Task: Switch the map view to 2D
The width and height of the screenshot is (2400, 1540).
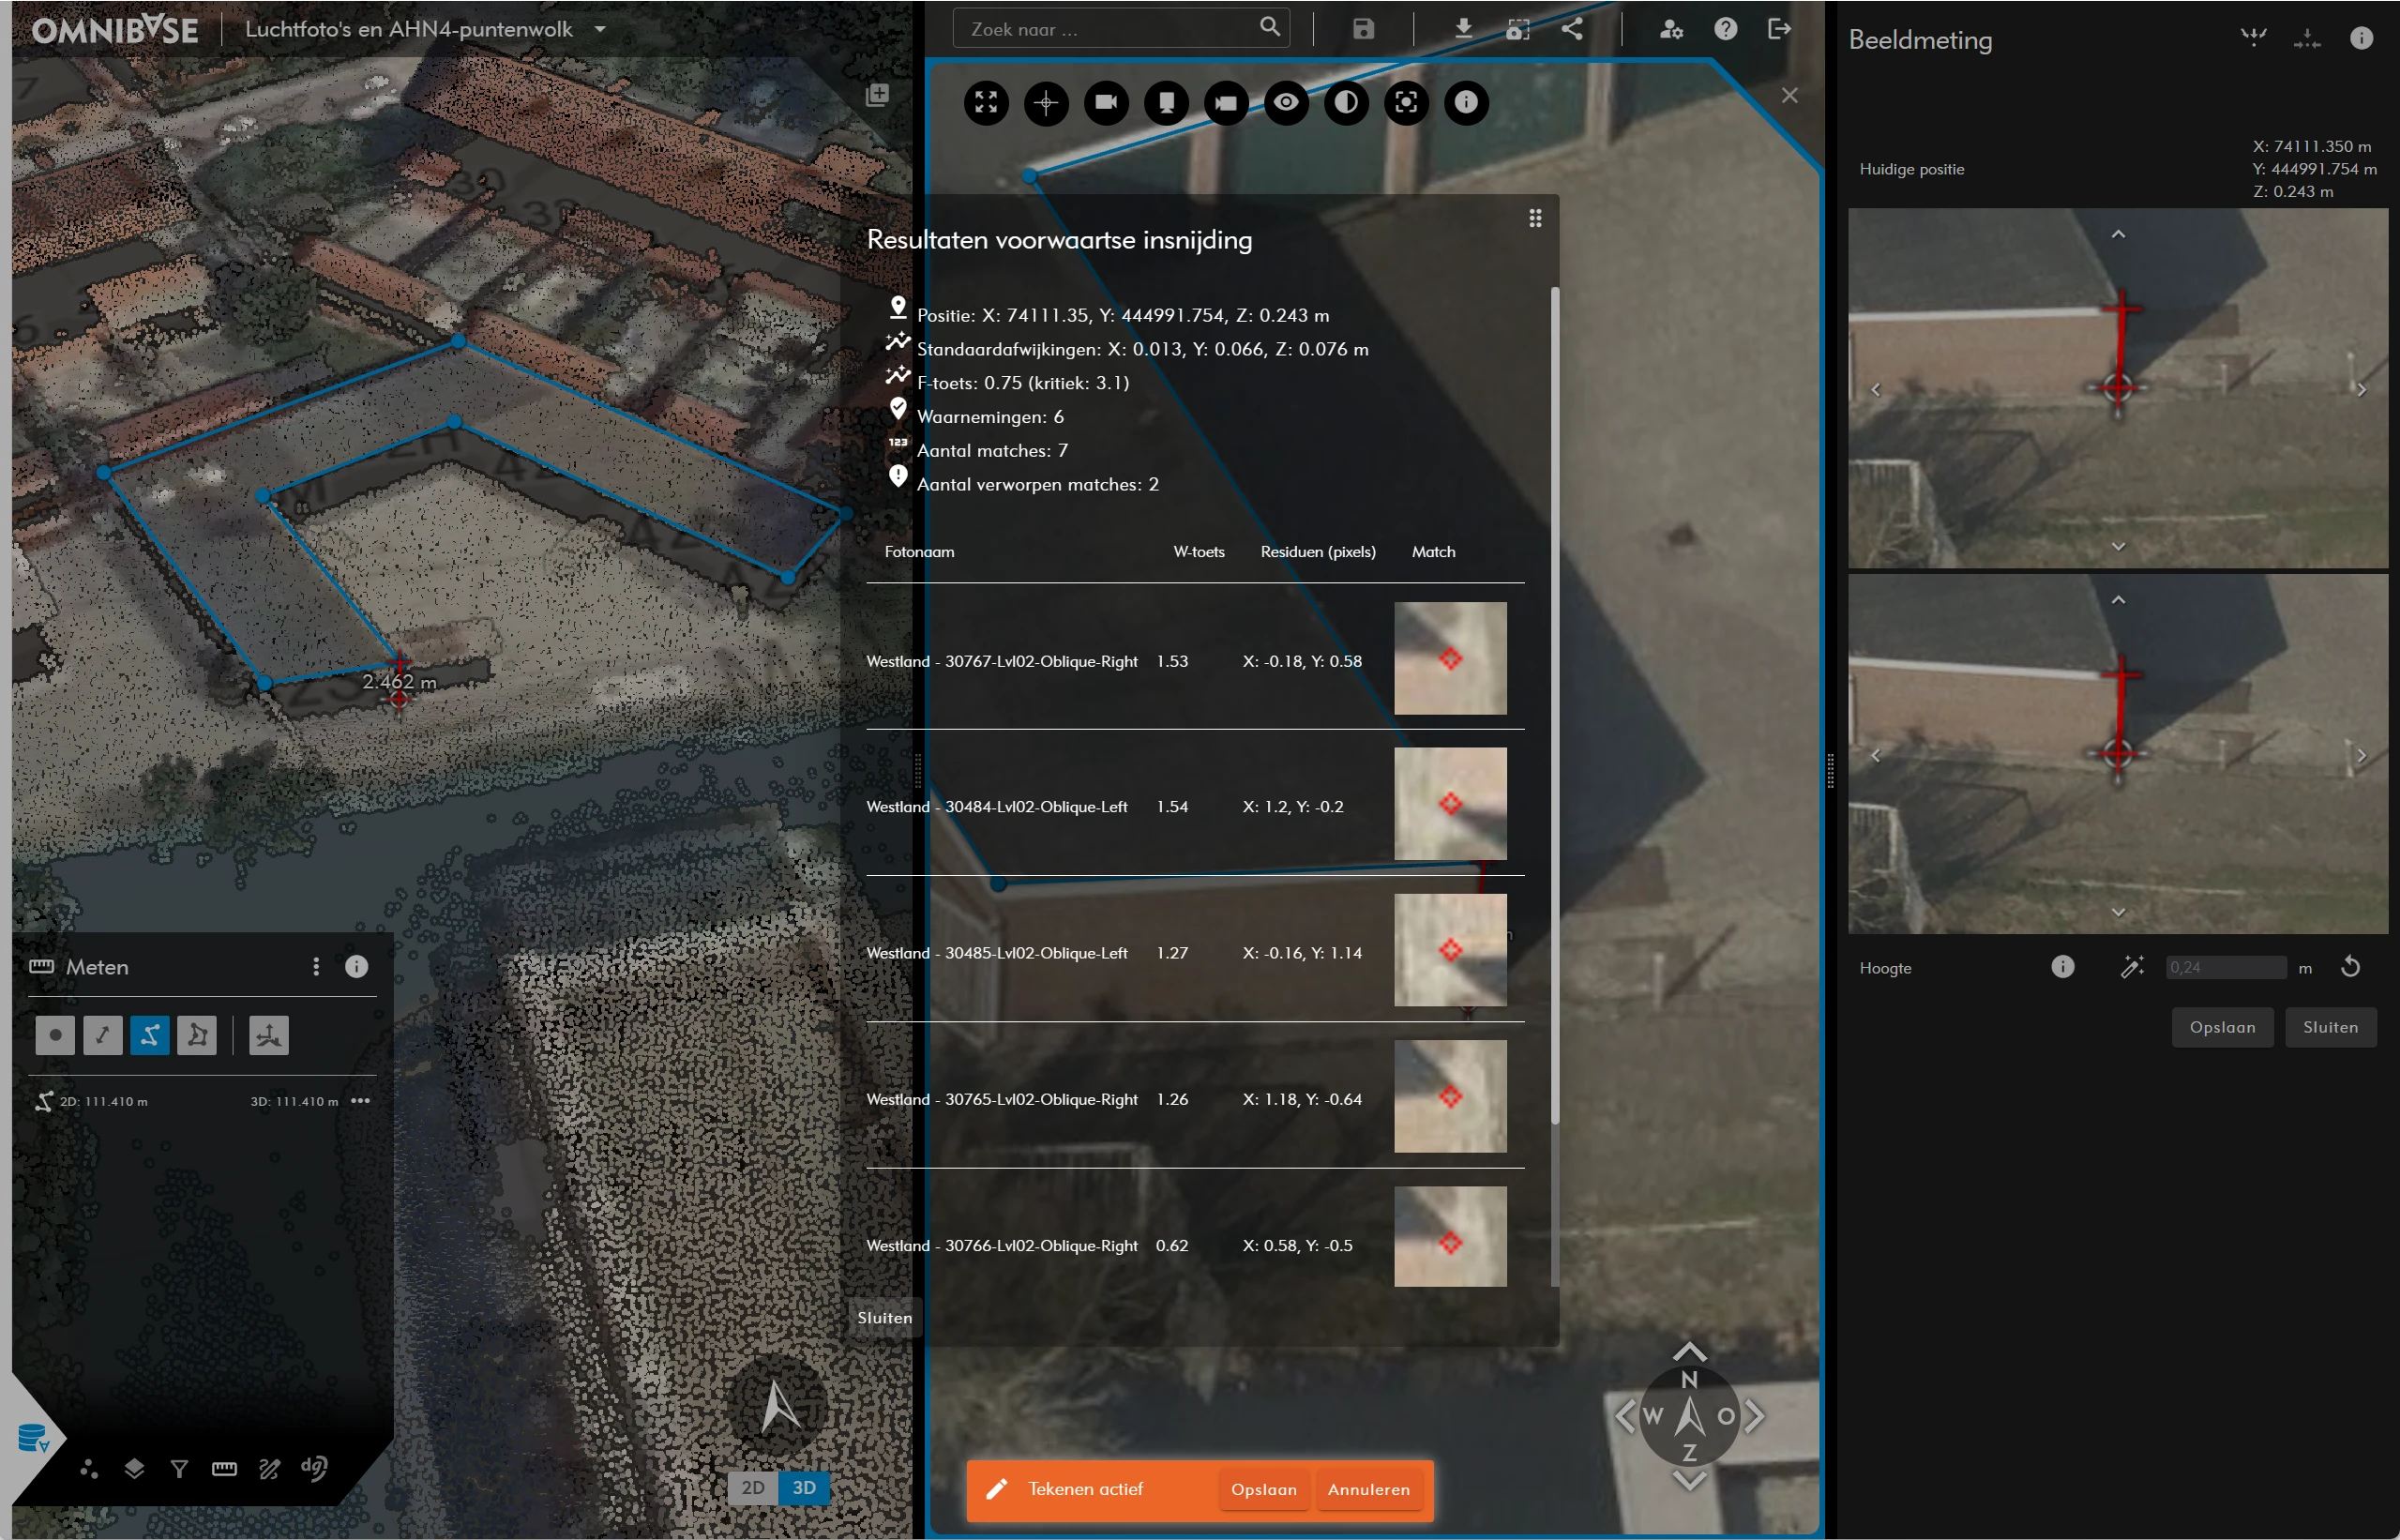Action: [x=753, y=1487]
